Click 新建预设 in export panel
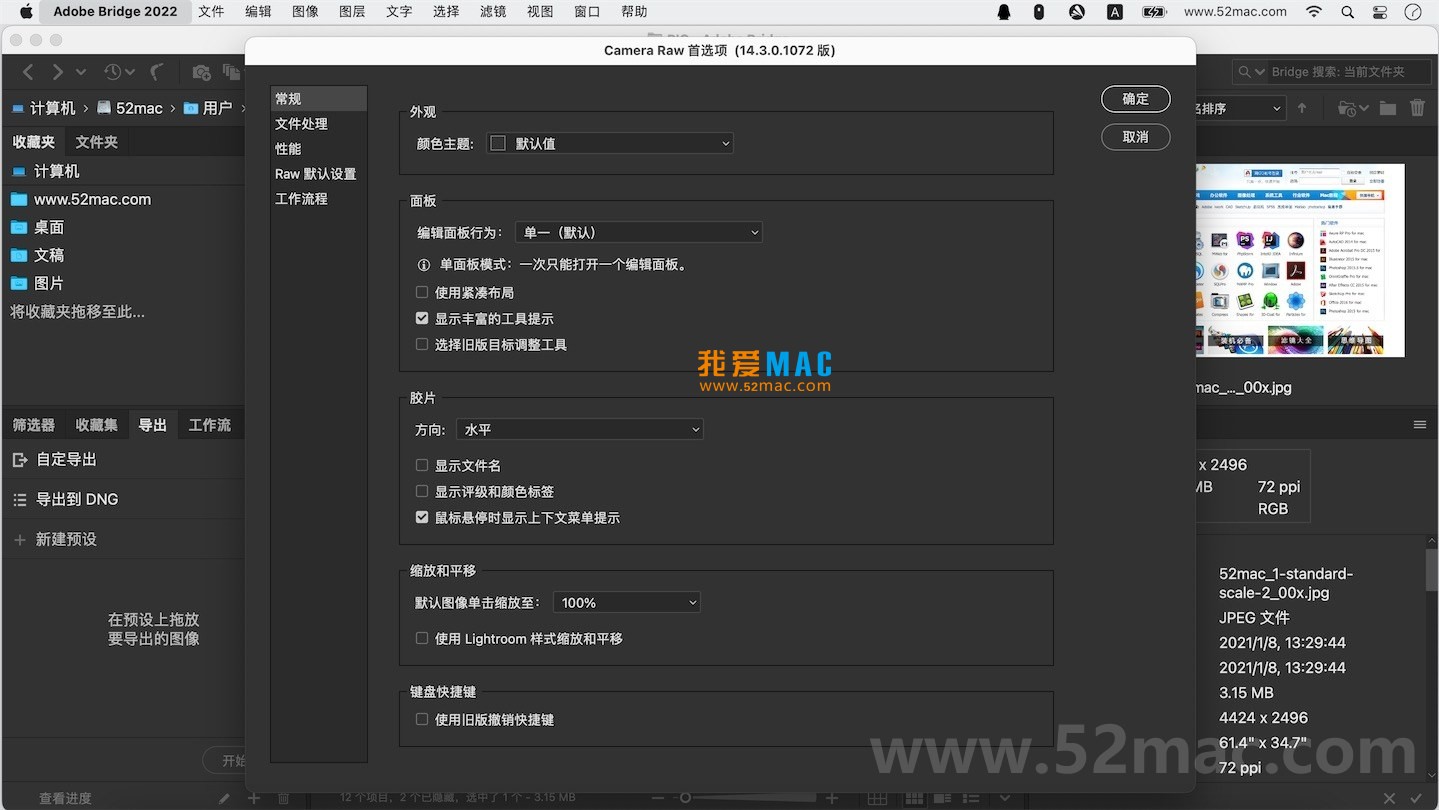Viewport: 1439px width, 810px height. tap(66, 539)
